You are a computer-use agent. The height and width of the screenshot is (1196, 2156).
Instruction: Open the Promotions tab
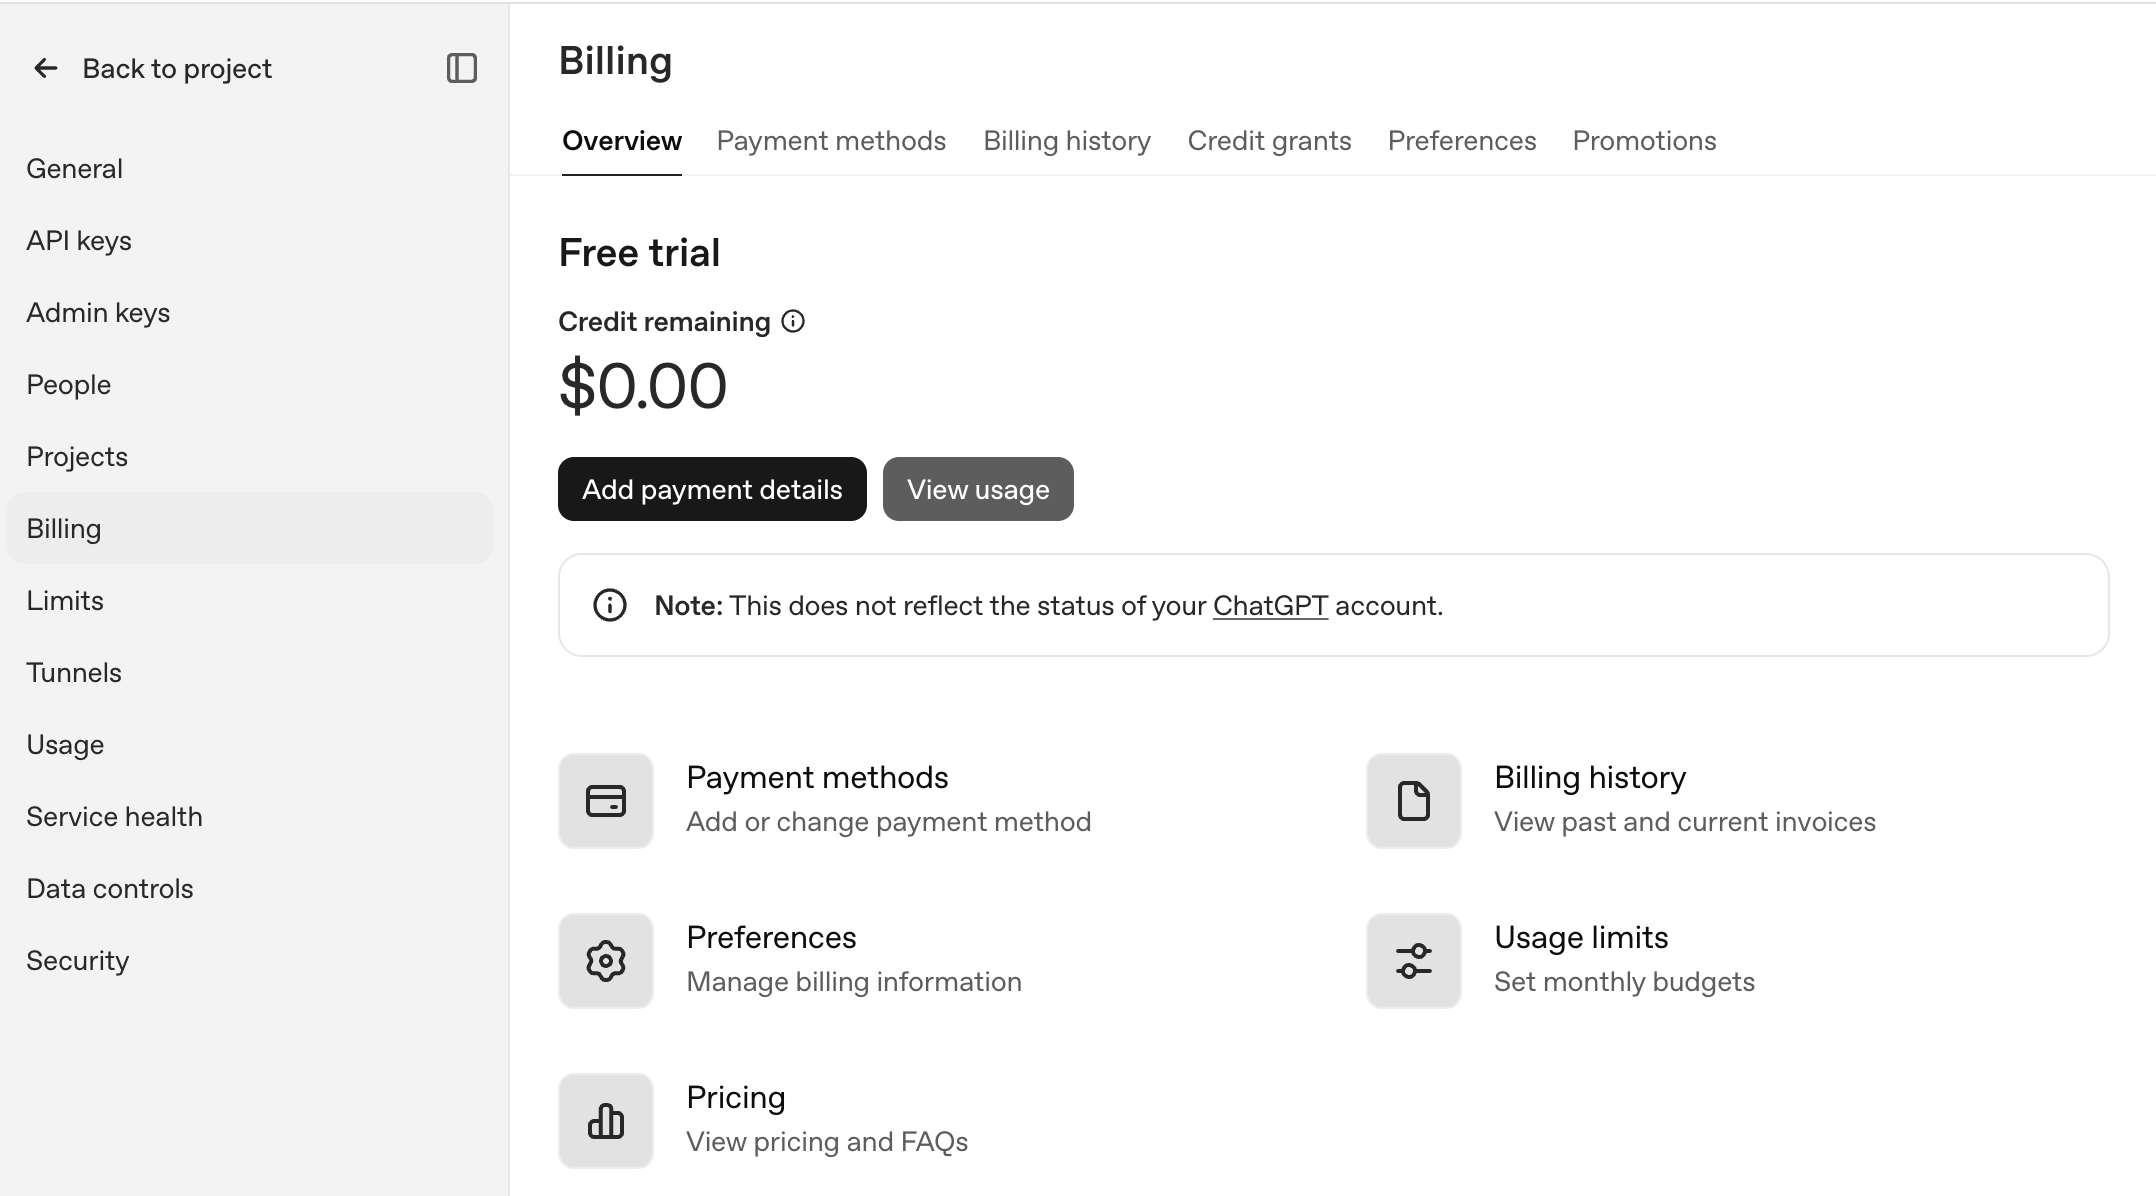coord(1644,141)
